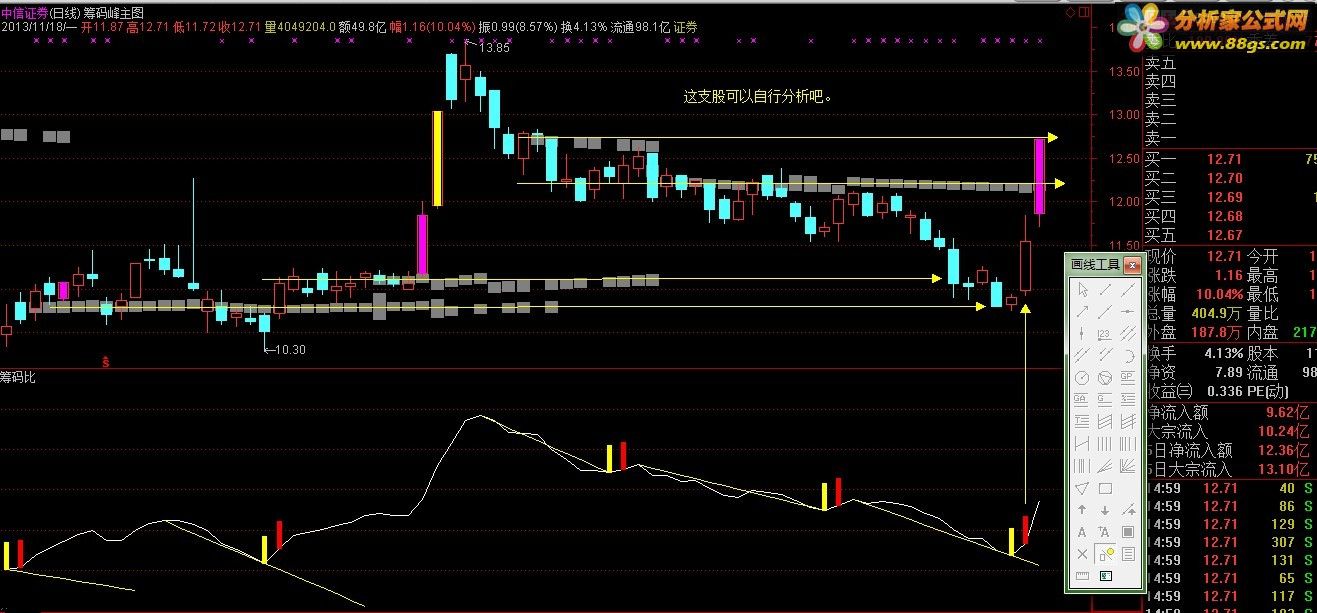Select the ruler tool at palette bottom

(x=1082, y=574)
